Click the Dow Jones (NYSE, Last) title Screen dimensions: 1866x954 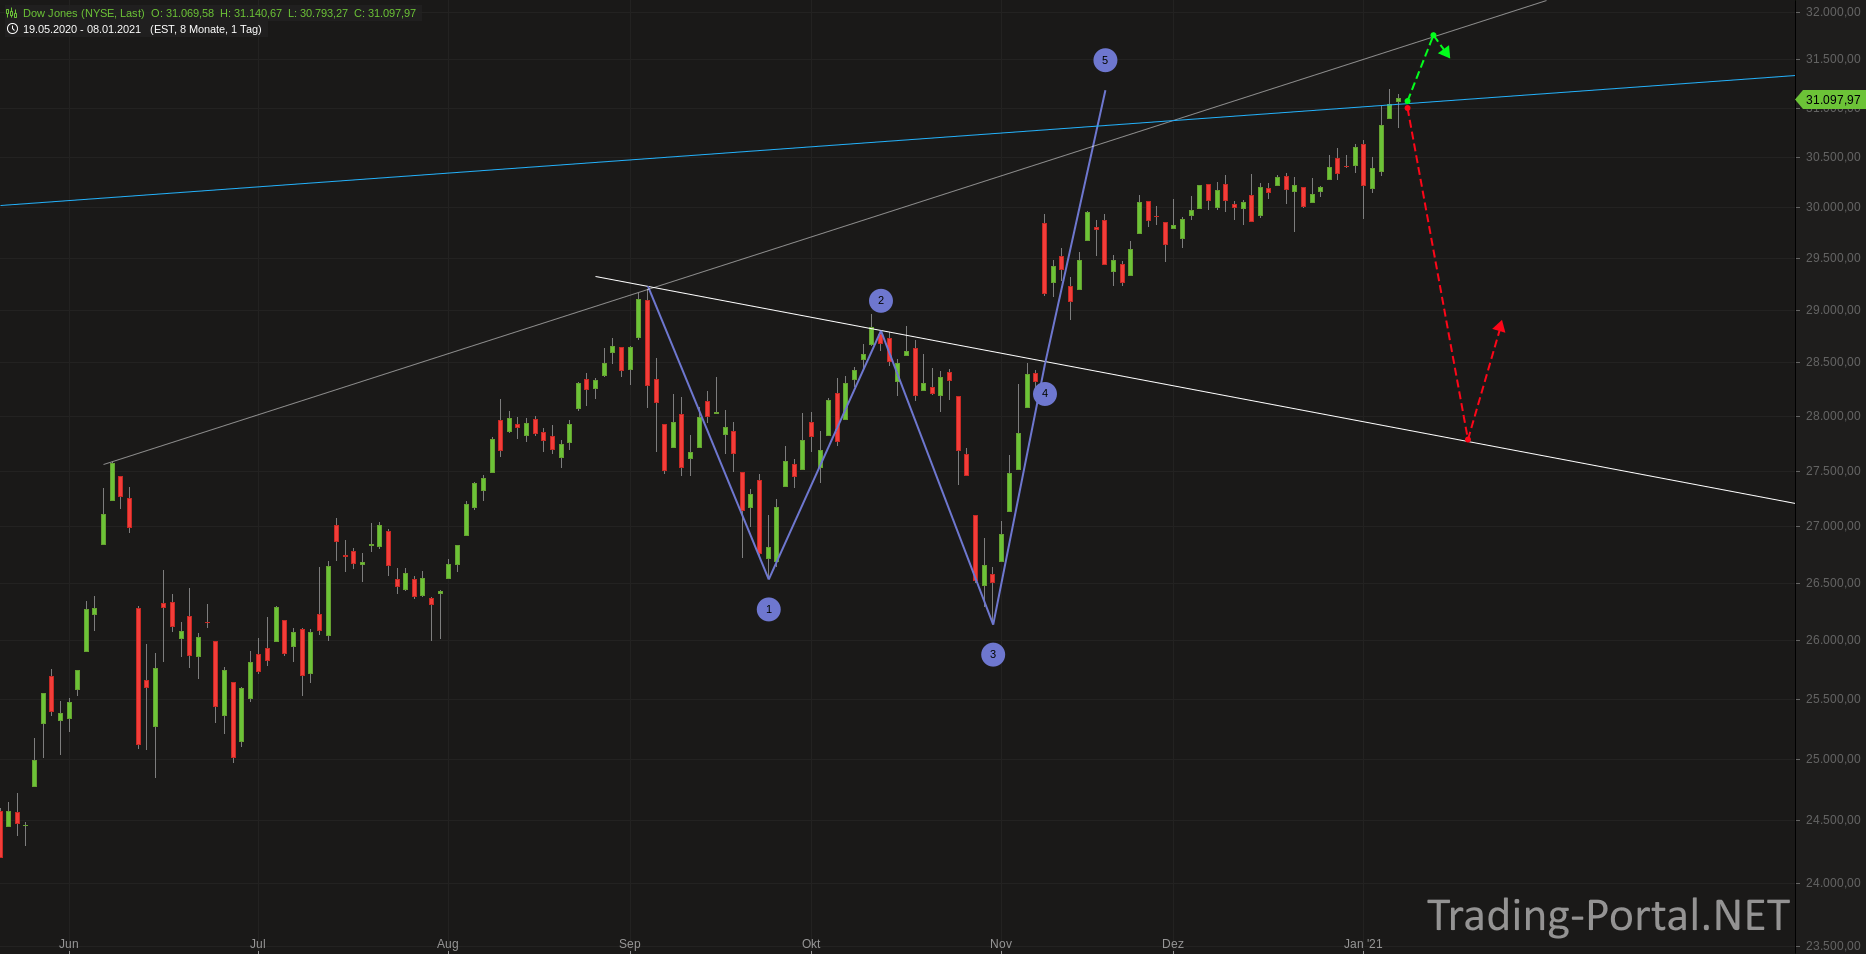click(x=84, y=13)
